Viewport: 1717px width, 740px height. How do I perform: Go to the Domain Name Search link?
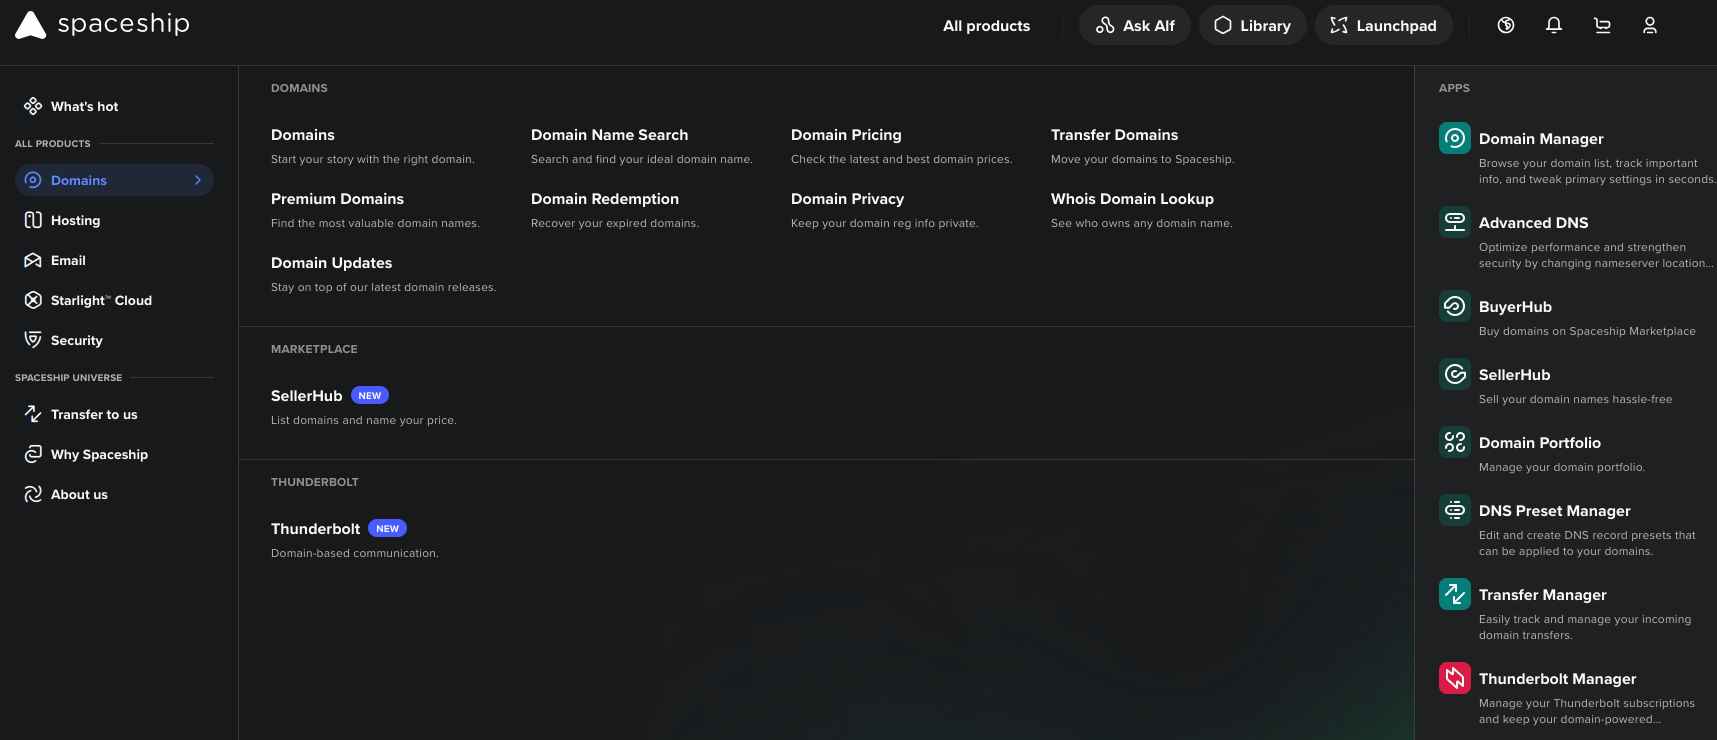pyautogui.click(x=609, y=135)
